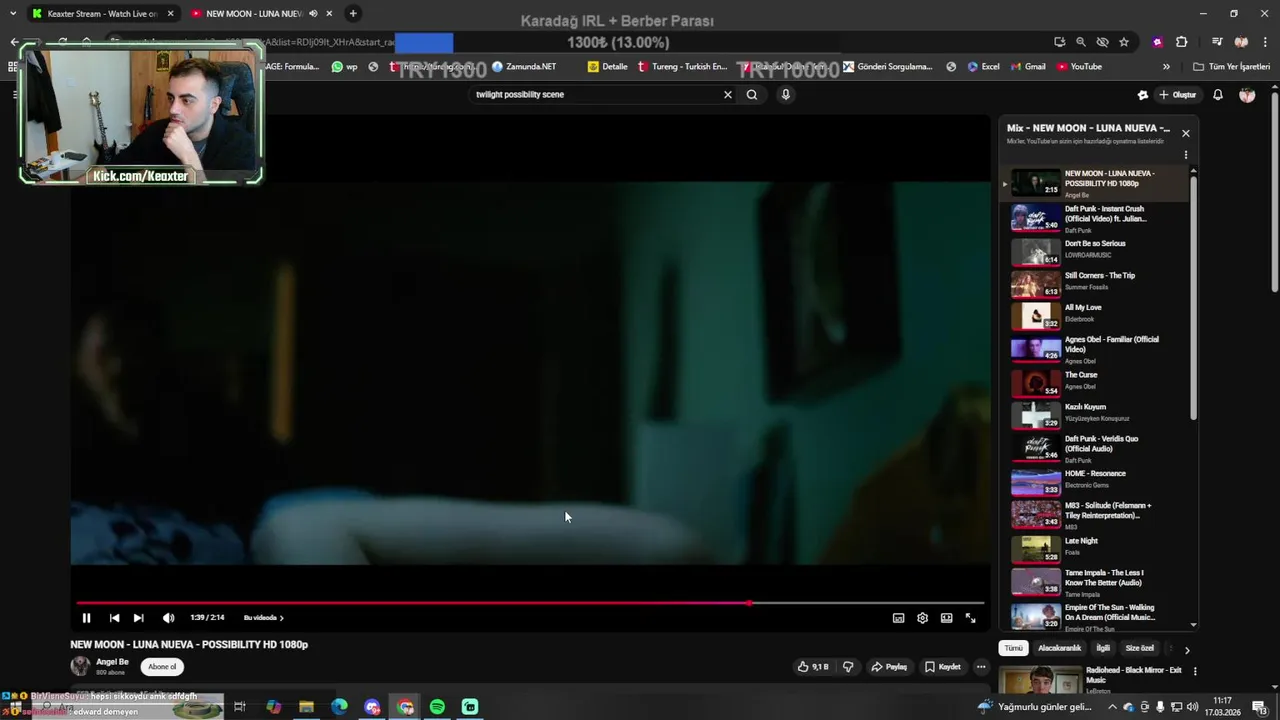
Task: Play 'Kazılı Kuyum' in the playlist
Action: point(1097,414)
